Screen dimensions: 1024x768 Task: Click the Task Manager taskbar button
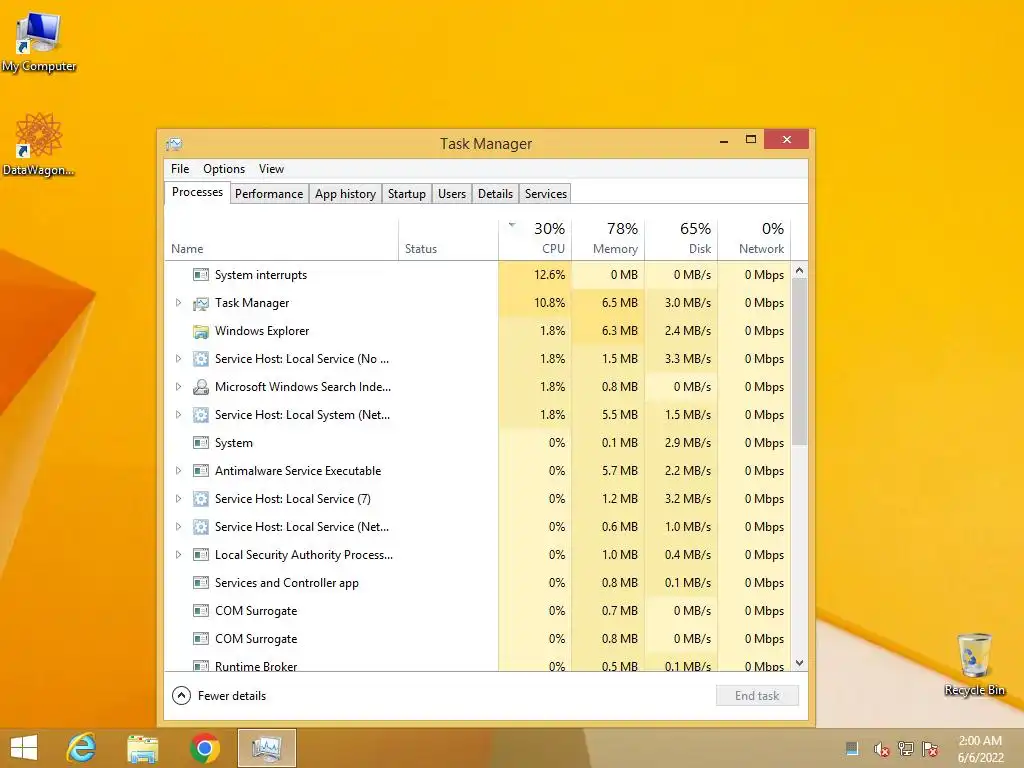pyautogui.click(x=266, y=748)
